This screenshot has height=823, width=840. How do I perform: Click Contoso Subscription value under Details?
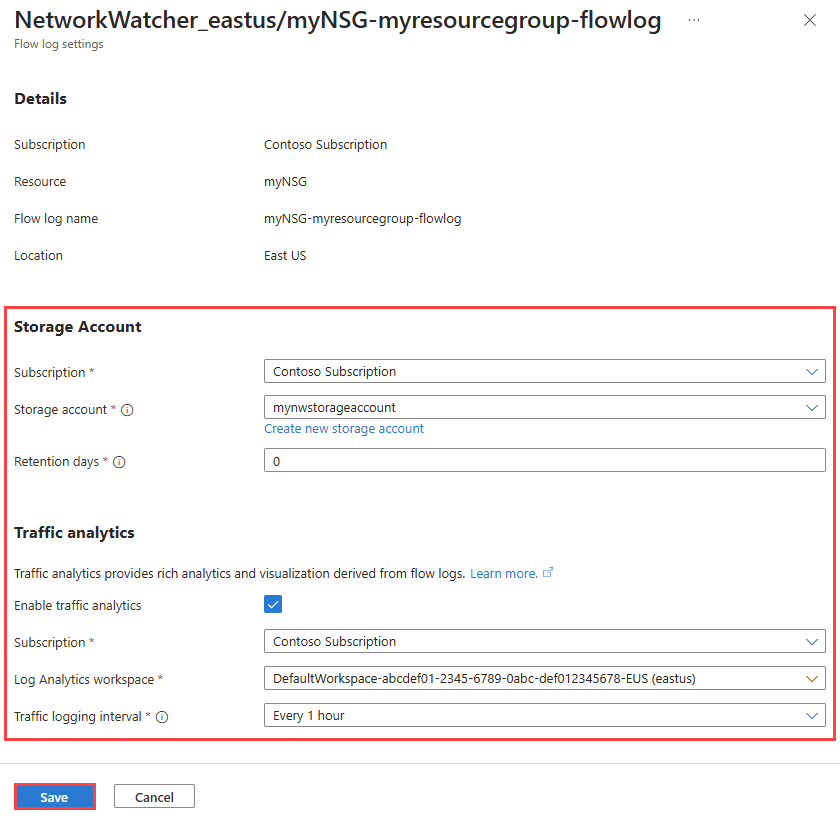[x=325, y=145]
